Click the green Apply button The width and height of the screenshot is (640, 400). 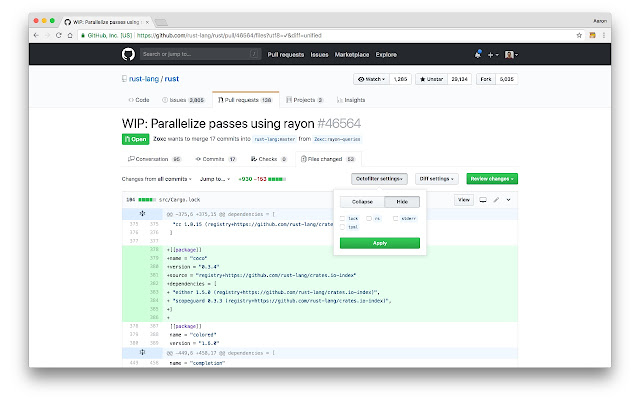tap(380, 243)
